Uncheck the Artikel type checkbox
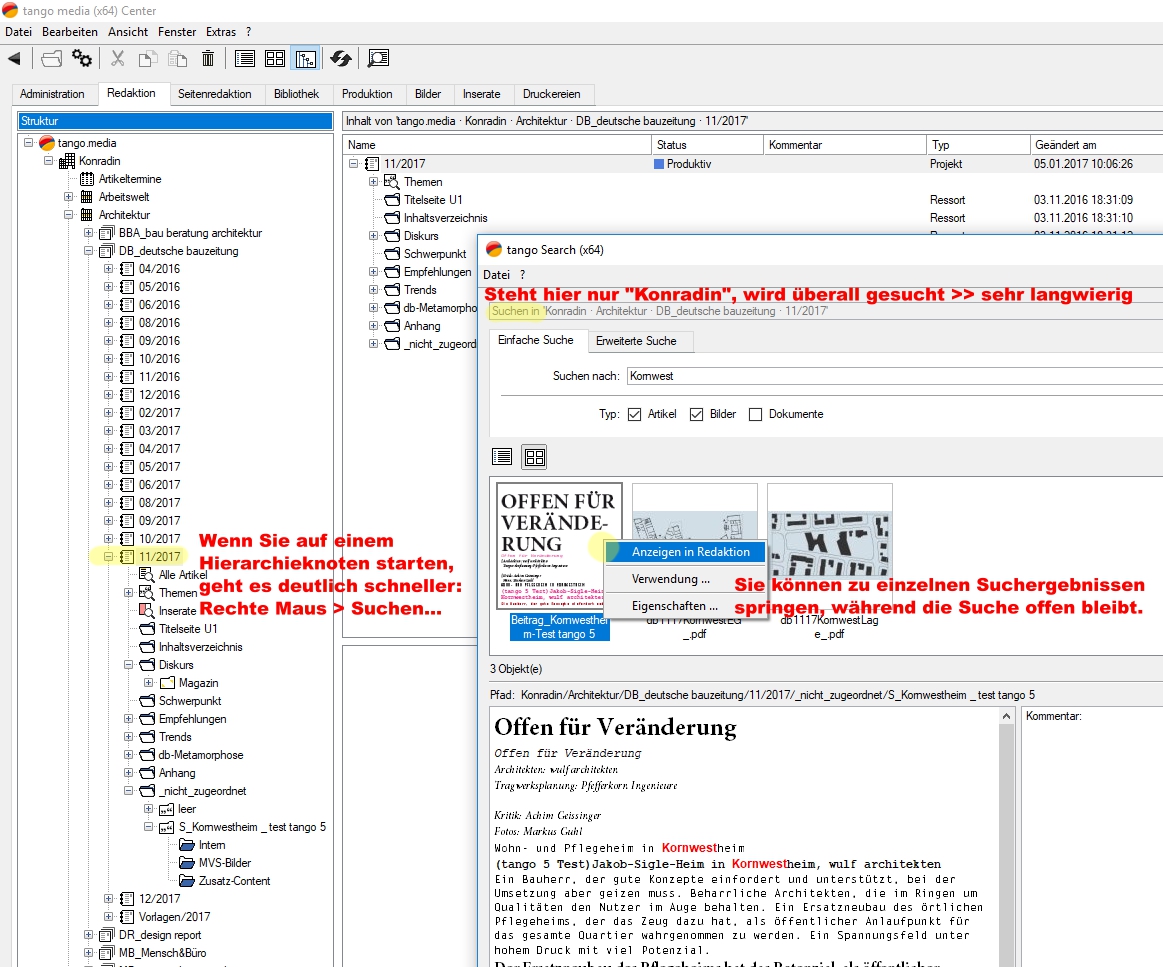1163x967 pixels. [634, 414]
